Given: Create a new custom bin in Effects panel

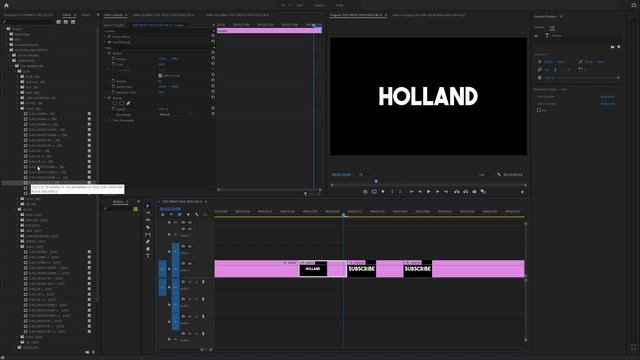Looking at the screenshot, I should [87, 352].
